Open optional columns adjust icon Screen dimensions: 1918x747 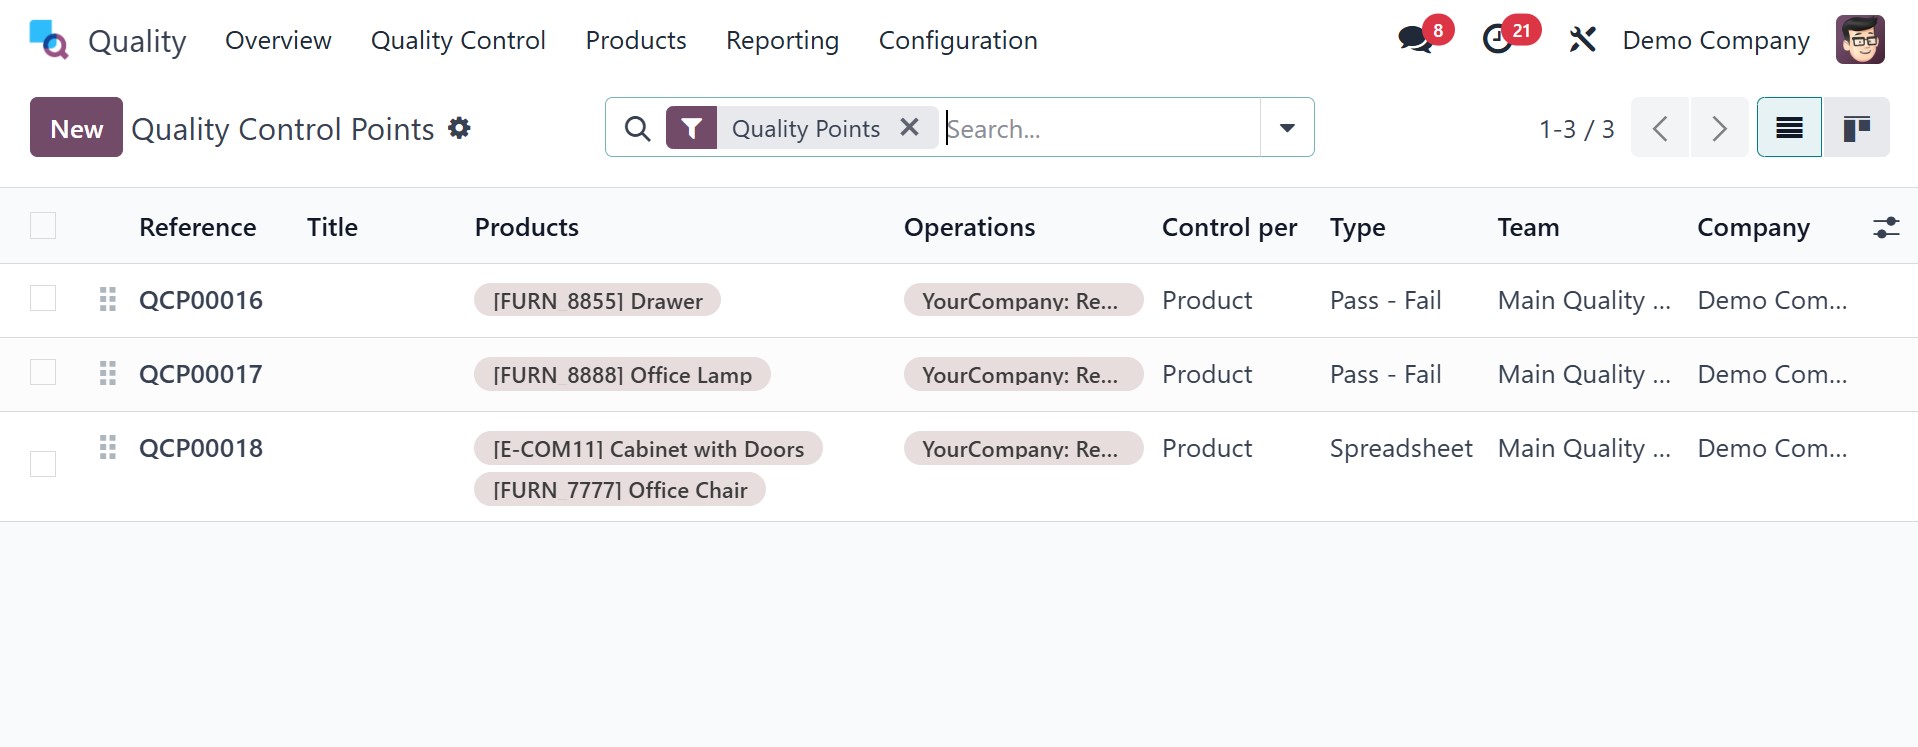(x=1886, y=228)
